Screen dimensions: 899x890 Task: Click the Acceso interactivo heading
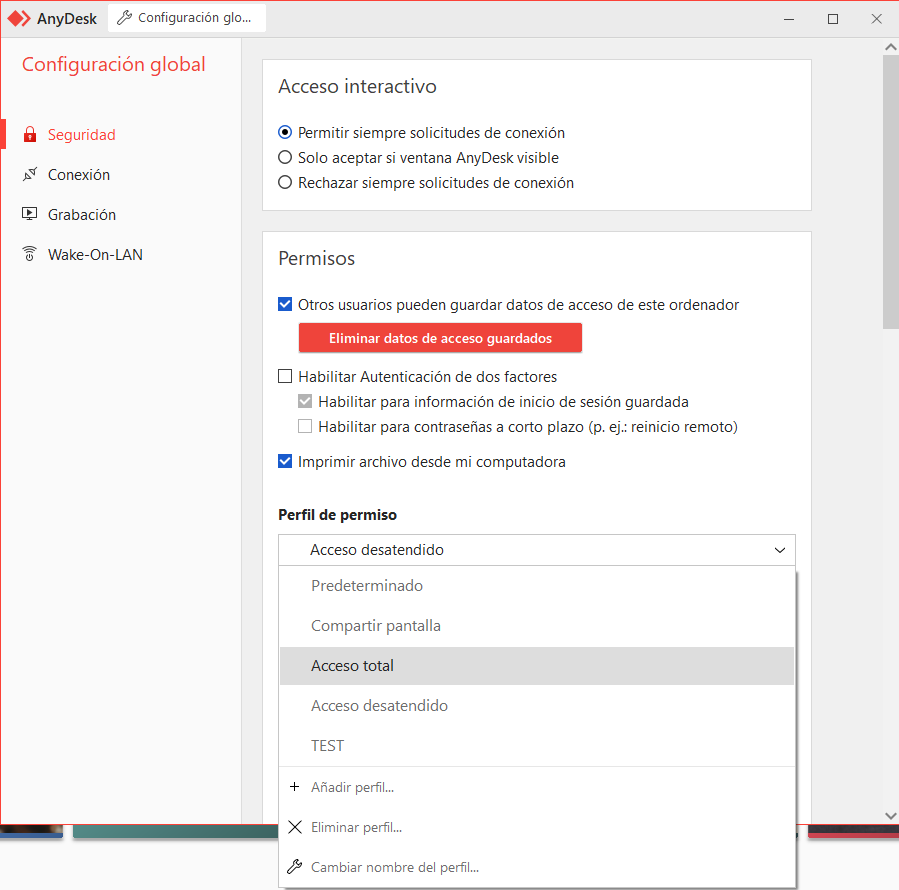click(x=357, y=86)
